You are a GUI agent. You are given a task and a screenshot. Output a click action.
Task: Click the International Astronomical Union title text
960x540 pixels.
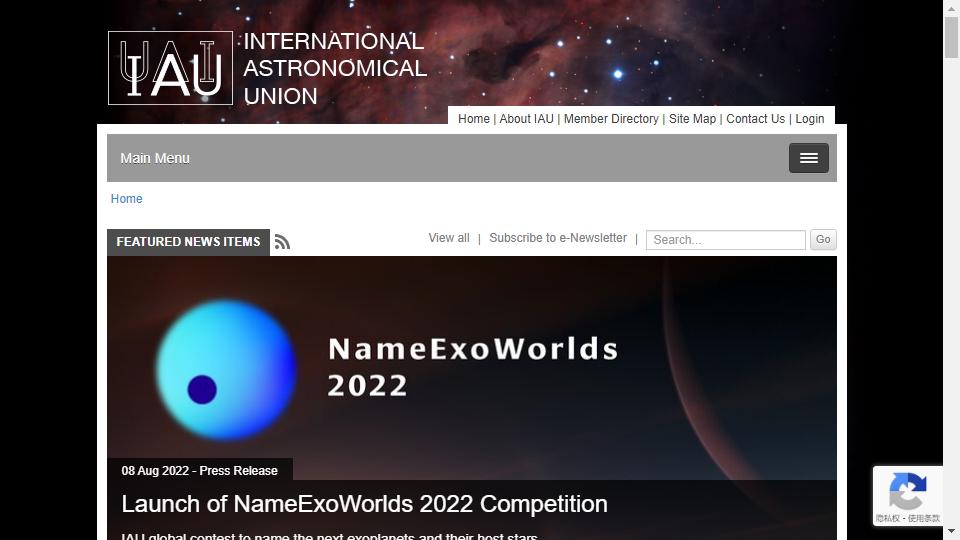coord(335,69)
